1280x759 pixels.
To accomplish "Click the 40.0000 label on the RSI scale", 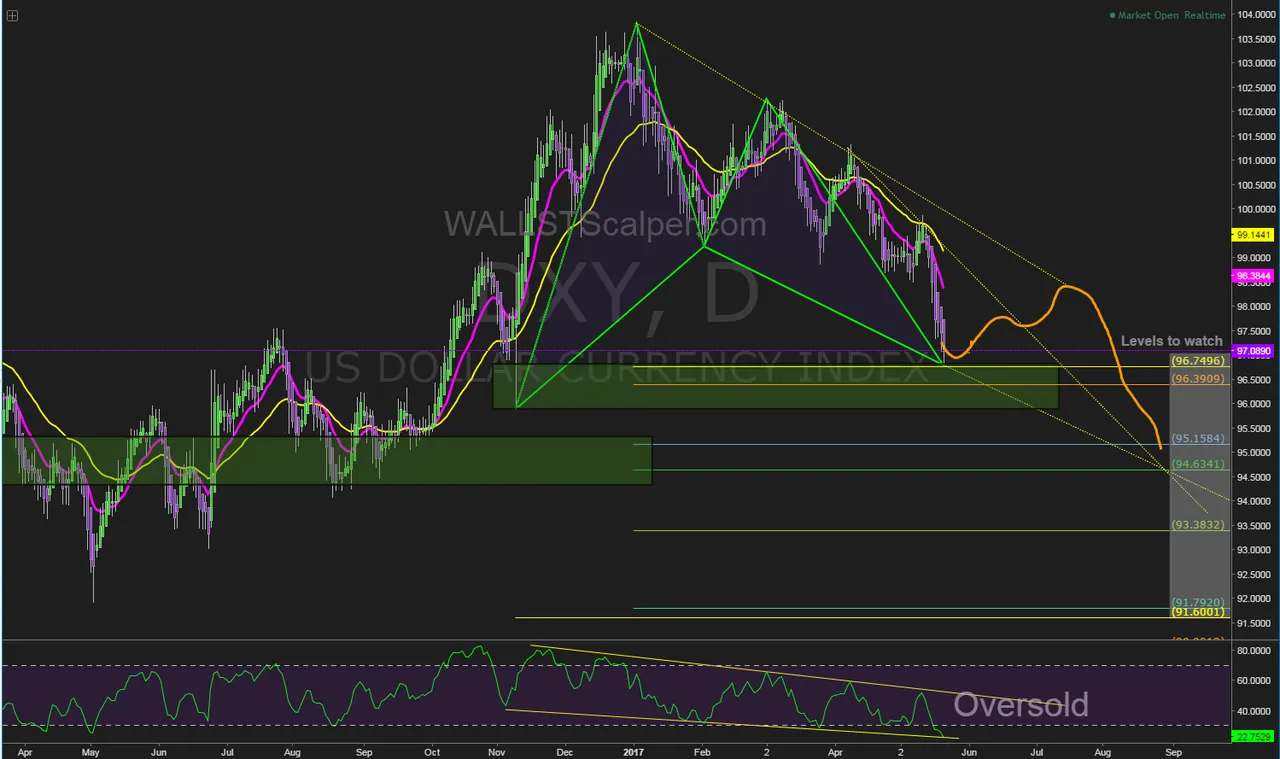I will [1256, 712].
